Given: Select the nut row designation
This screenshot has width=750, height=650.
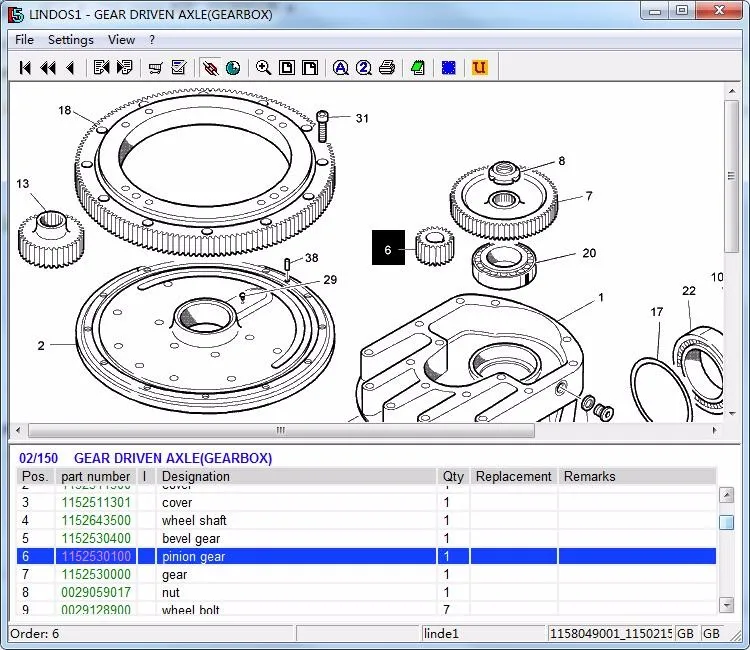Looking at the screenshot, I should [x=171, y=593].
